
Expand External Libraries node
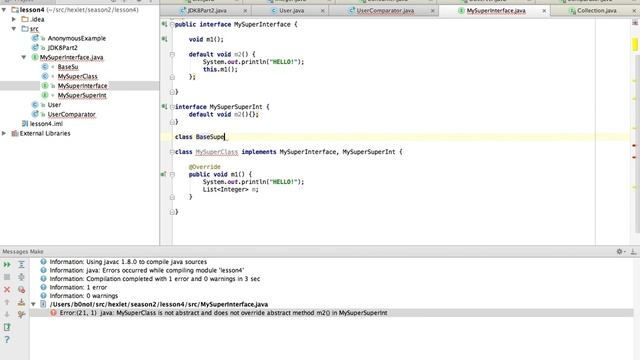point(4,133)
